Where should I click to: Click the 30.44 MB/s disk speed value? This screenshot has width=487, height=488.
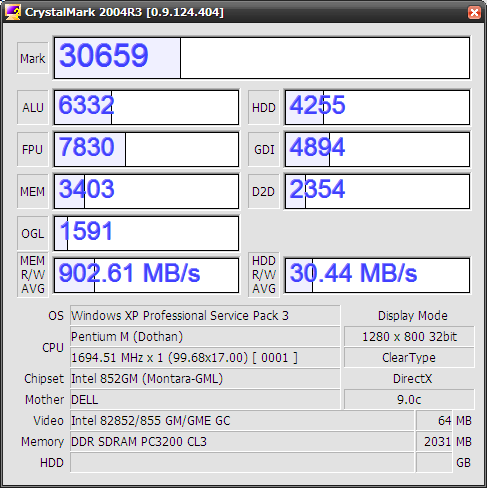click(x=377, y=275)
